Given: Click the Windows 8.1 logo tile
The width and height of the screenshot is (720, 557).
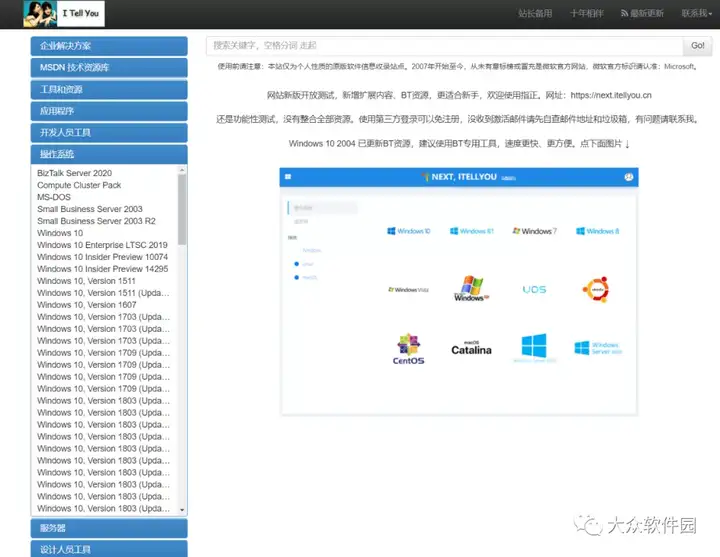Looking at the screenshot, I should coord(472,231).
